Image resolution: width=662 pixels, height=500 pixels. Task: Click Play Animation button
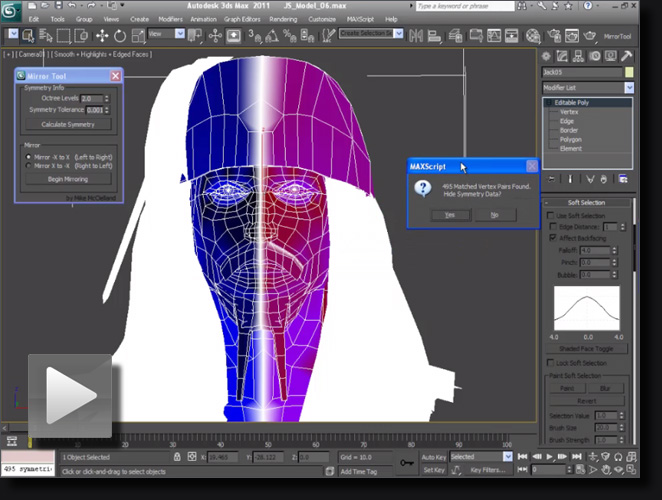coord(549,457)
